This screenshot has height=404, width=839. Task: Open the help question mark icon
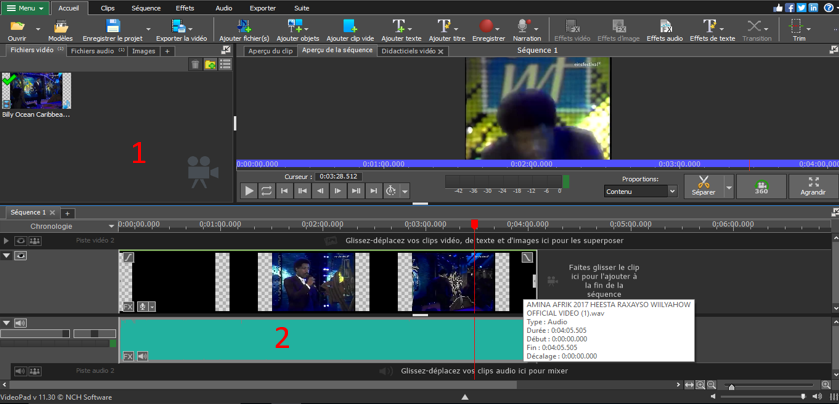828,7
